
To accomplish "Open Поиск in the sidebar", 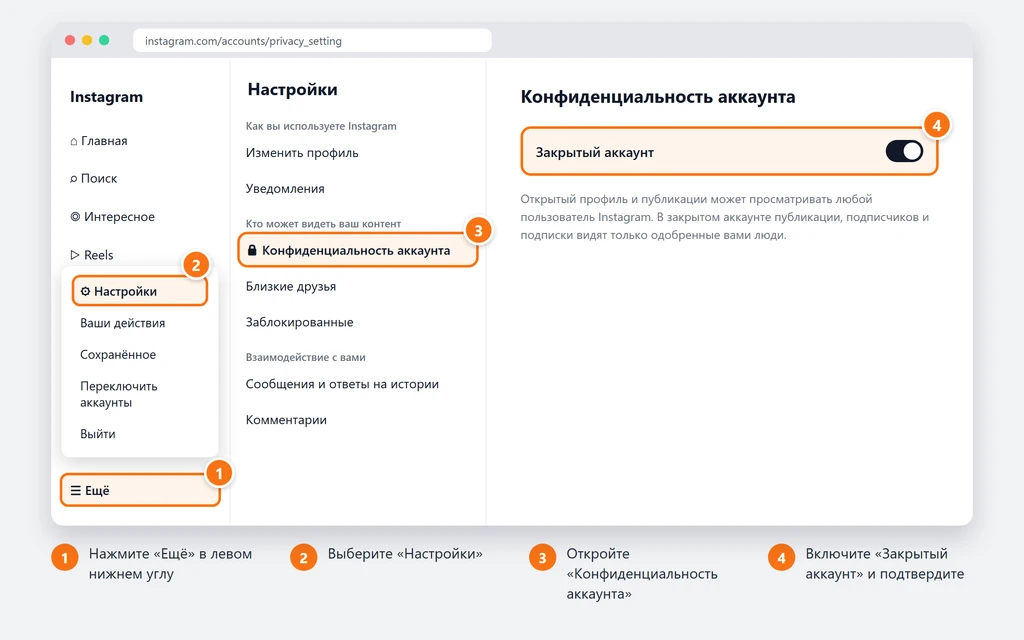I will point(93,179).
